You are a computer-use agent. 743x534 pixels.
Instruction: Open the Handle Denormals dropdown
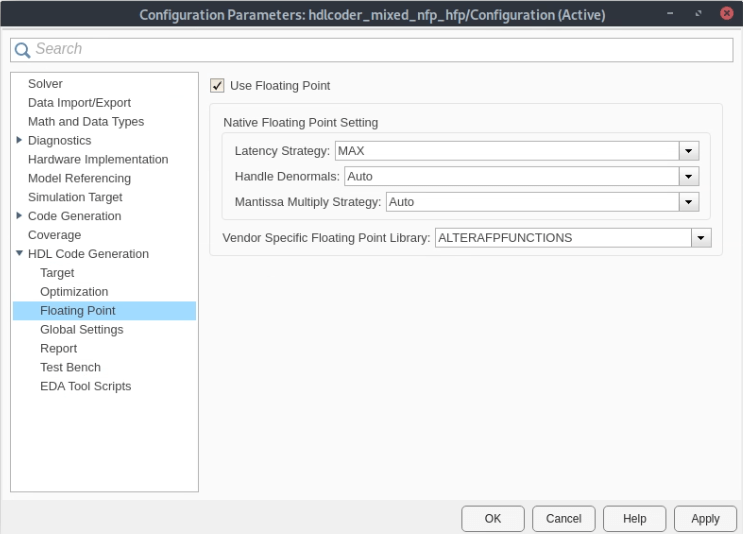pos(688,176)
